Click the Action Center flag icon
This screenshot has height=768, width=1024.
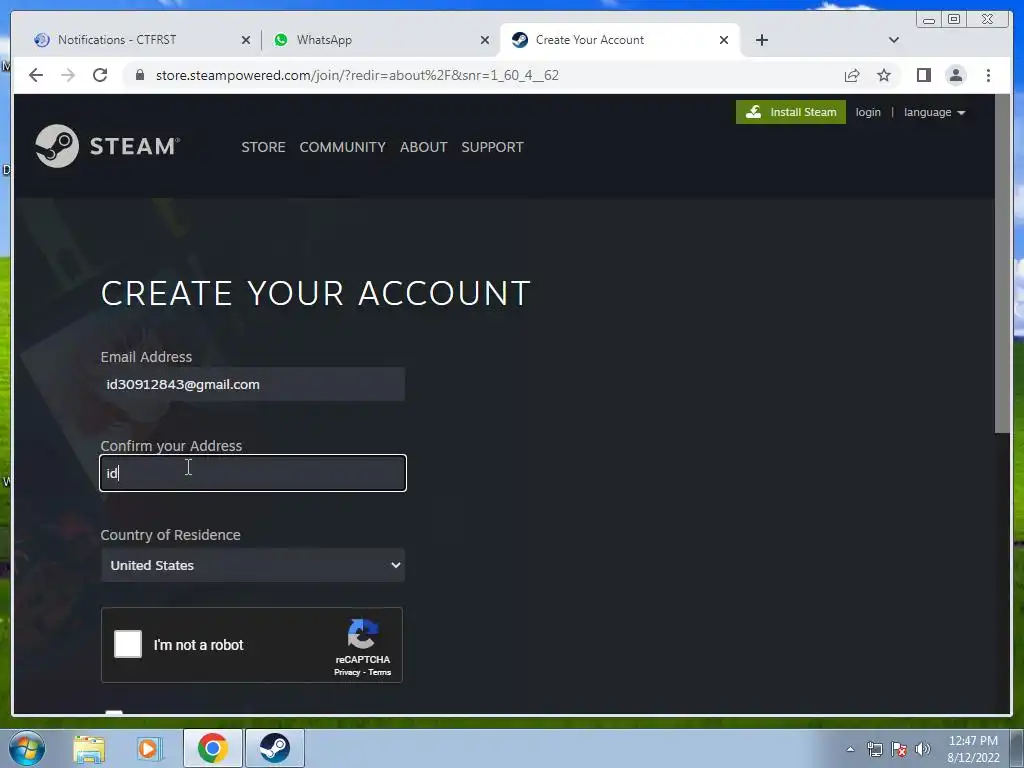(x=899, y=749)
